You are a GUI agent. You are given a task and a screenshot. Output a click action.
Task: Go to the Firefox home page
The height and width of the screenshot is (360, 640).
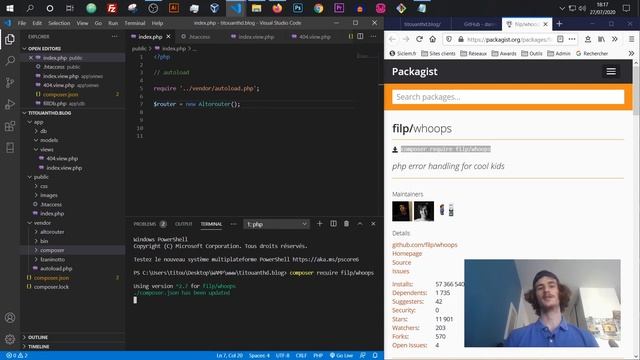pyautogui.click(x=433, y=39)
